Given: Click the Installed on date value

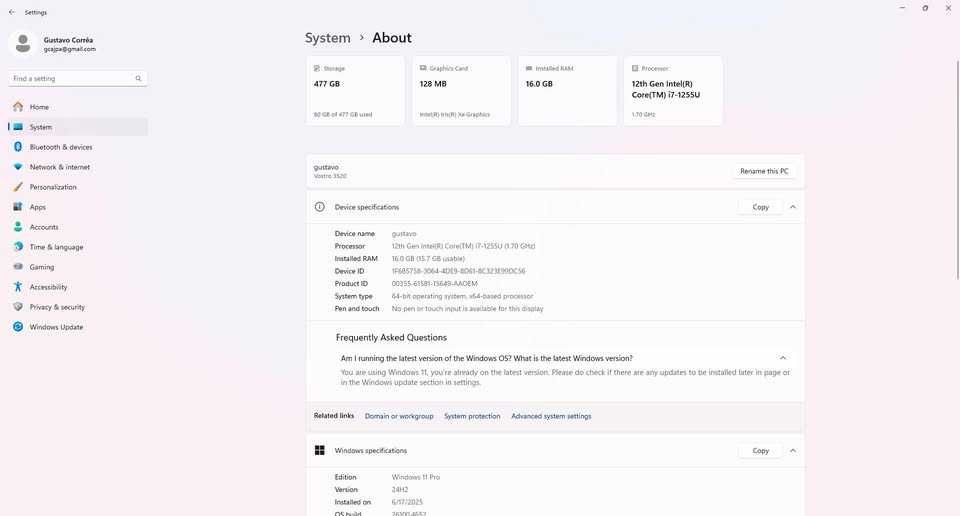Looking at the screenshot, I should [x=406, y=502].
